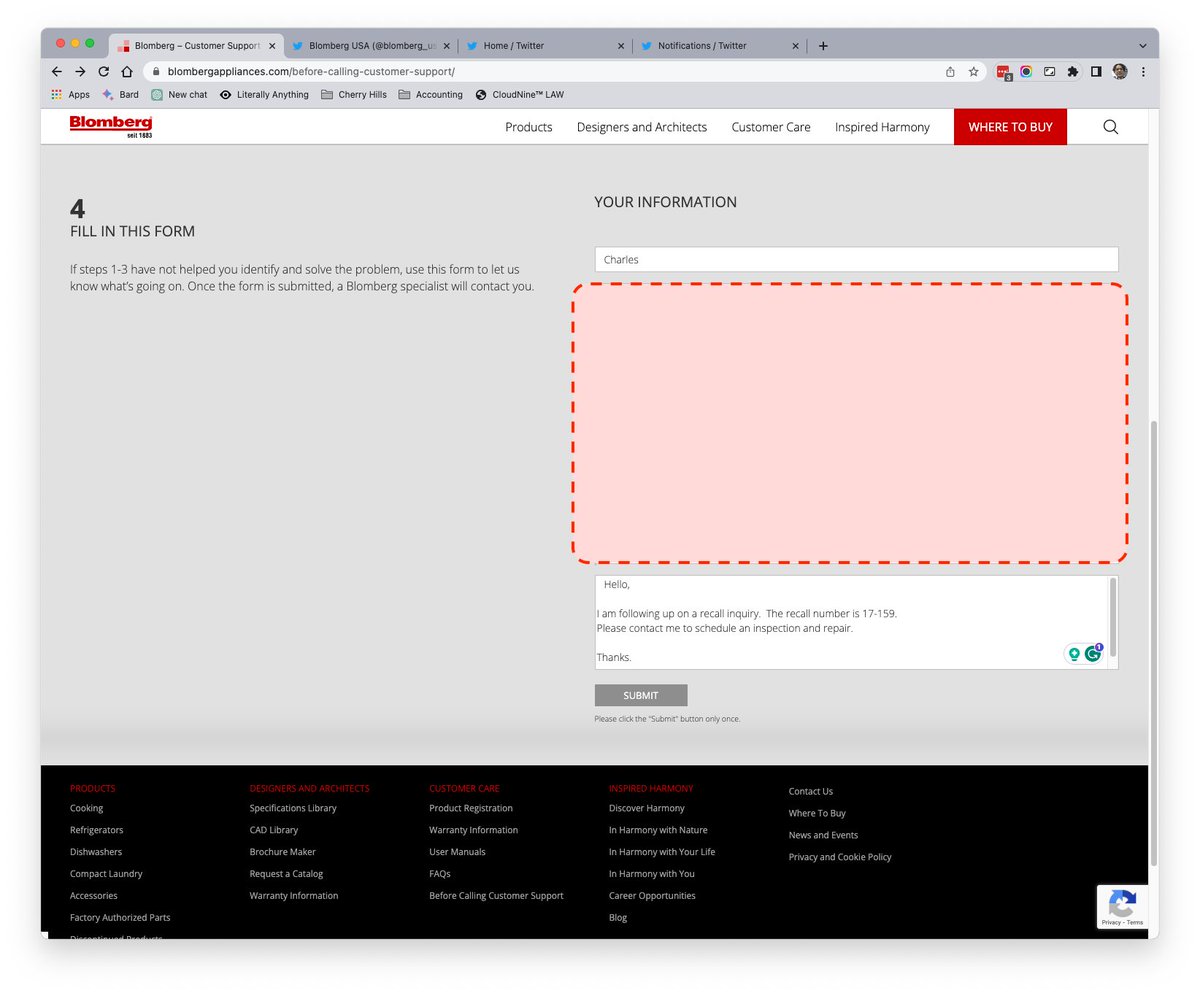Toggle the browser side panel

[x=1096, y=72]
